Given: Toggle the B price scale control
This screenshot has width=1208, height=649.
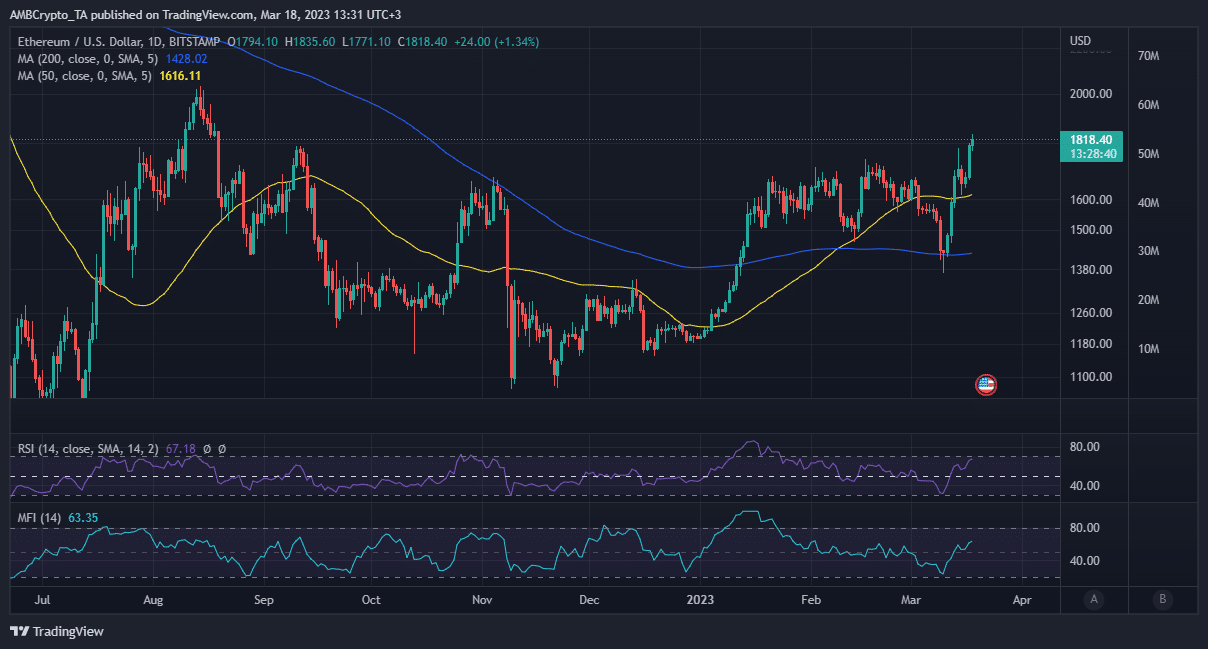Looking at the screenshot, I should [1162, 598].
